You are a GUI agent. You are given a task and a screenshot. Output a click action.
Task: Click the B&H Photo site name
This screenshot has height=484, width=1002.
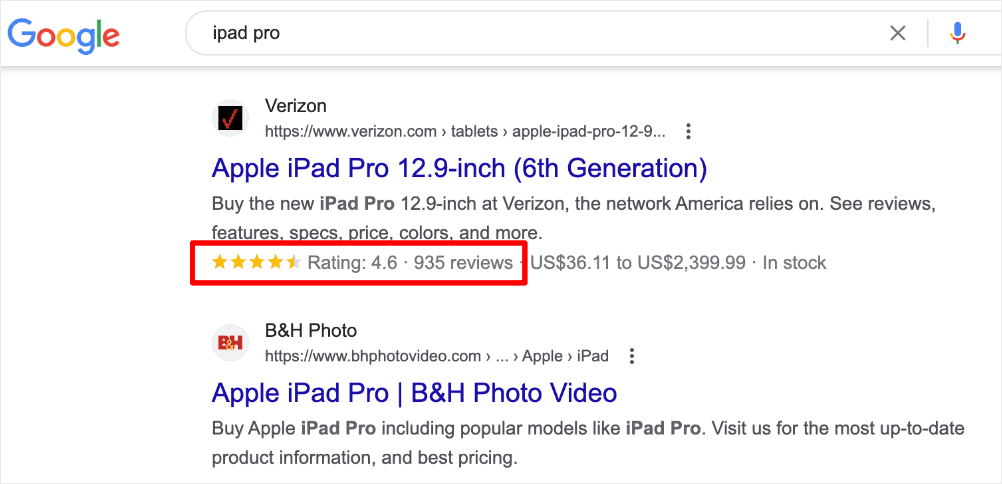(x=311, y=331)
